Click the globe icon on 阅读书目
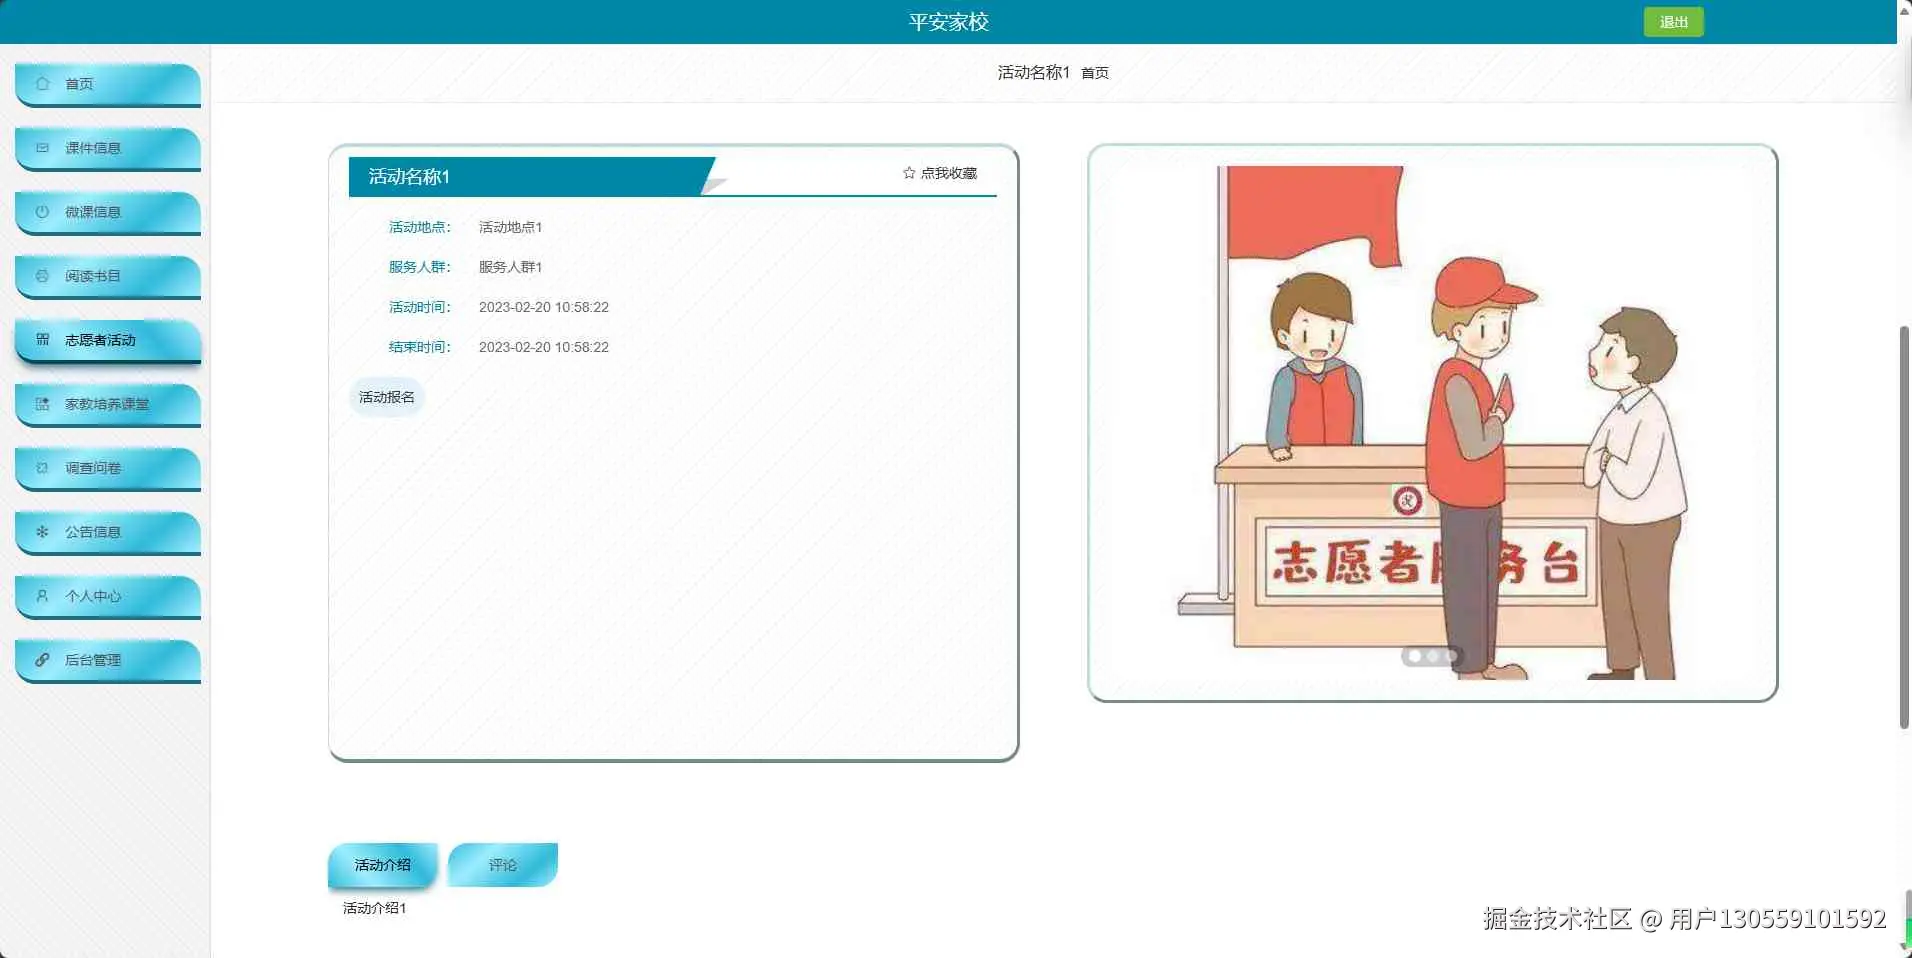Screen dimensions: 1912x958 (41, 276)
